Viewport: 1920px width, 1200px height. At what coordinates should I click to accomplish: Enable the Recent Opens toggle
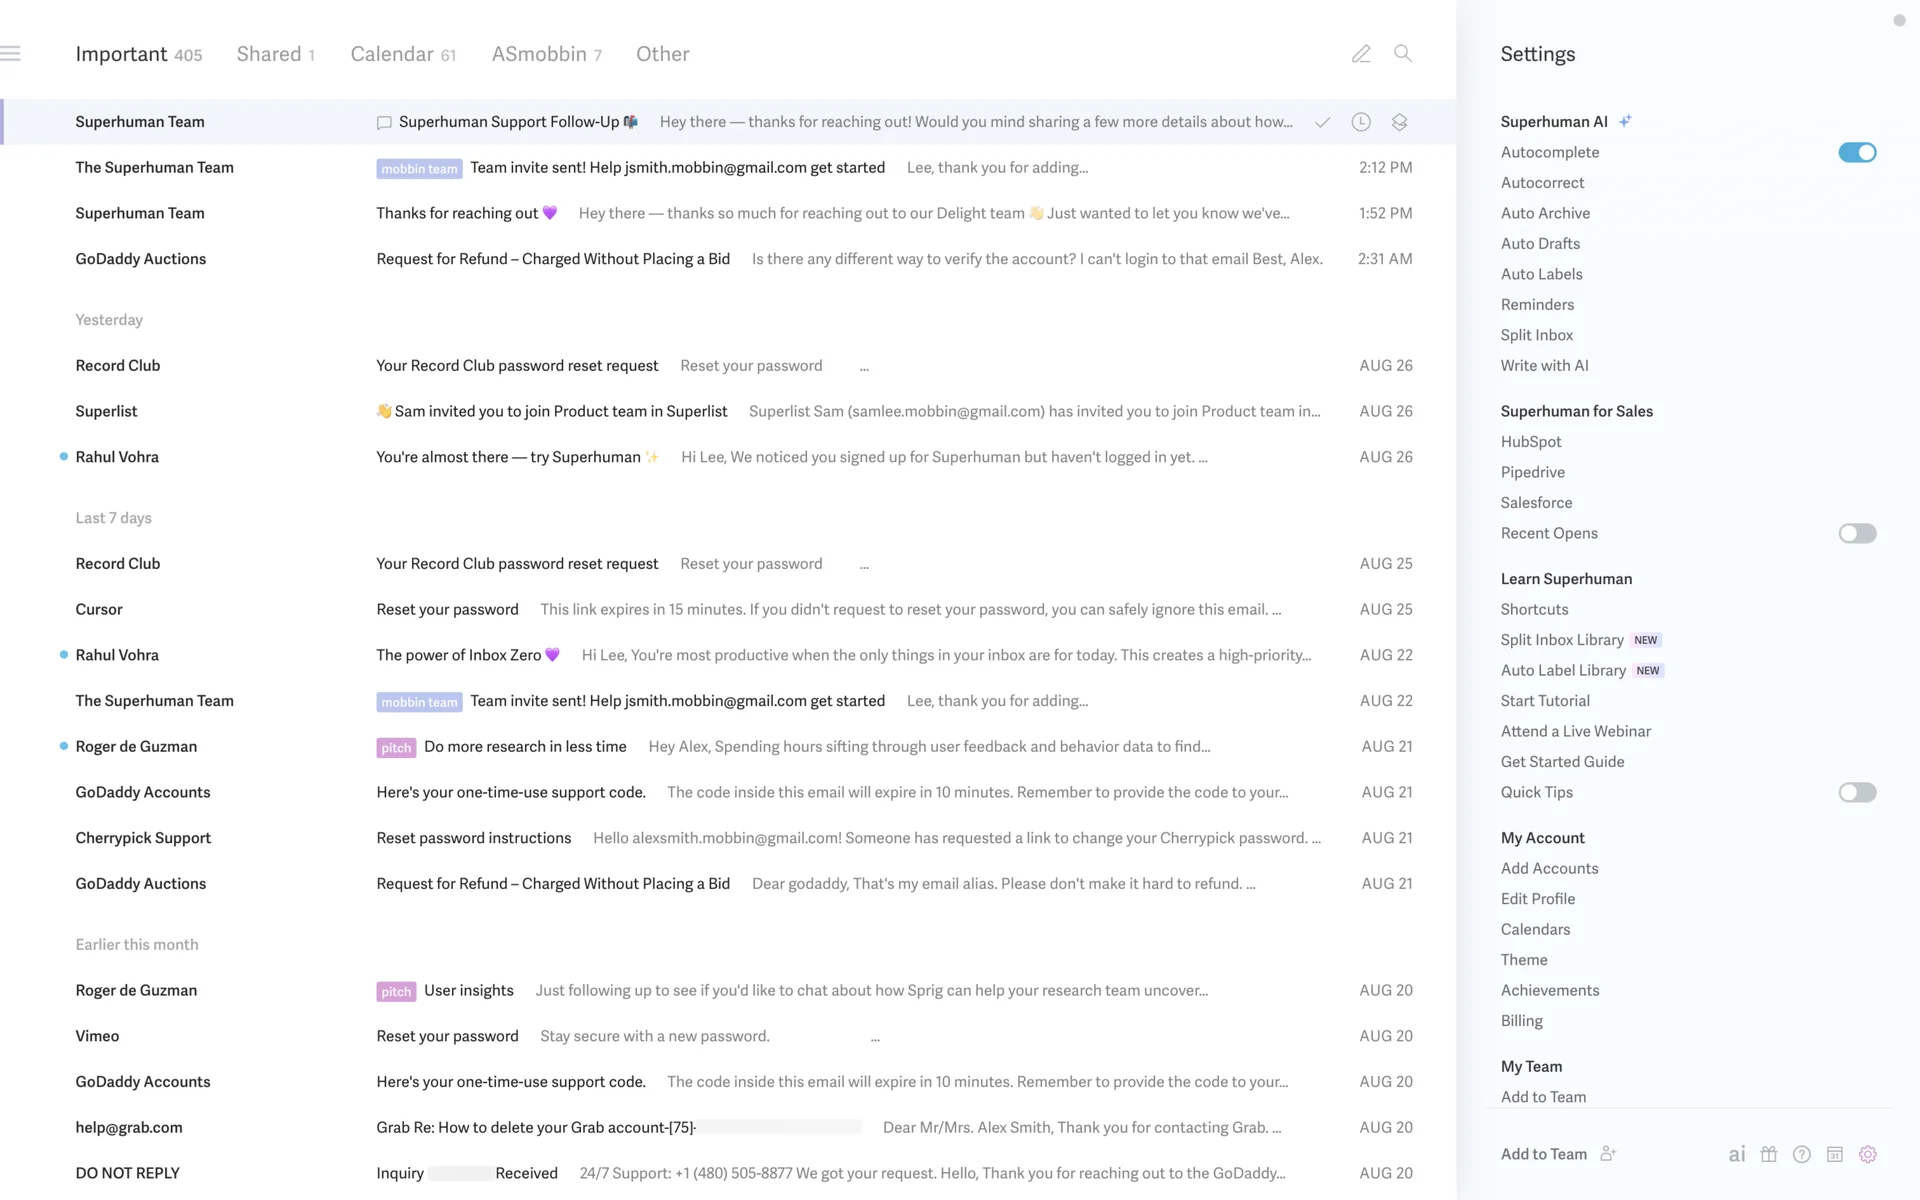(x=1857, y=533)
